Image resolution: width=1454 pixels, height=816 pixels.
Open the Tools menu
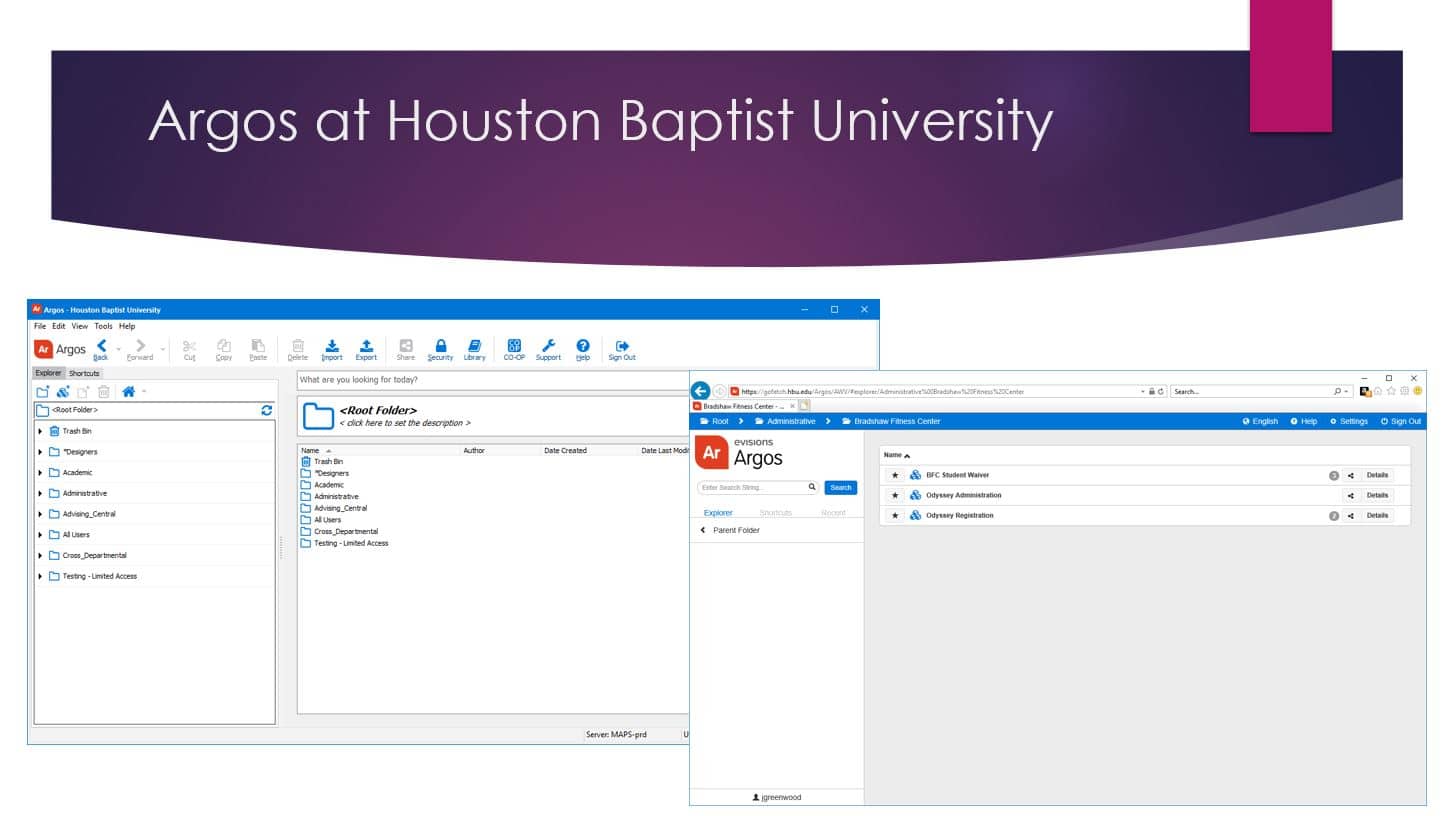103,326
